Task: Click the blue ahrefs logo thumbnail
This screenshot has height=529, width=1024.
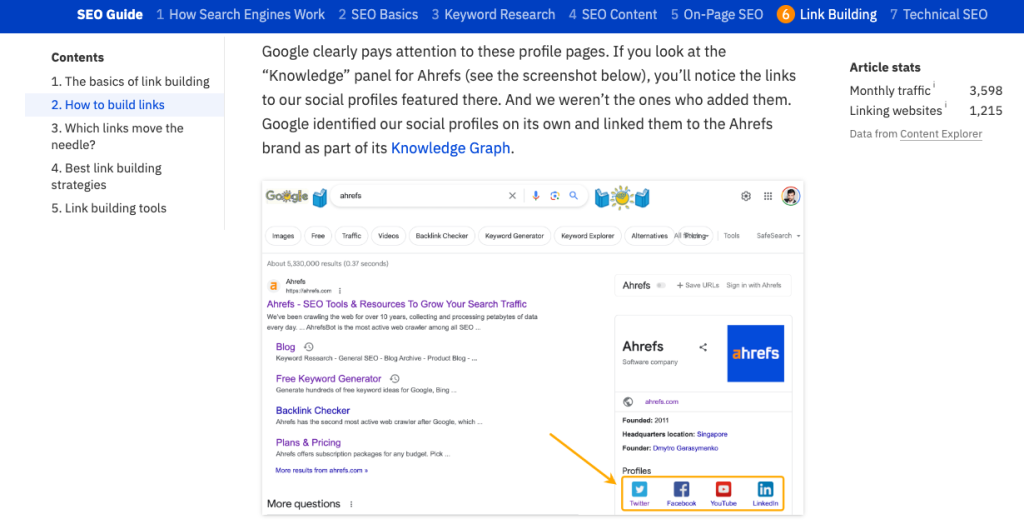Action: [756, 353]
